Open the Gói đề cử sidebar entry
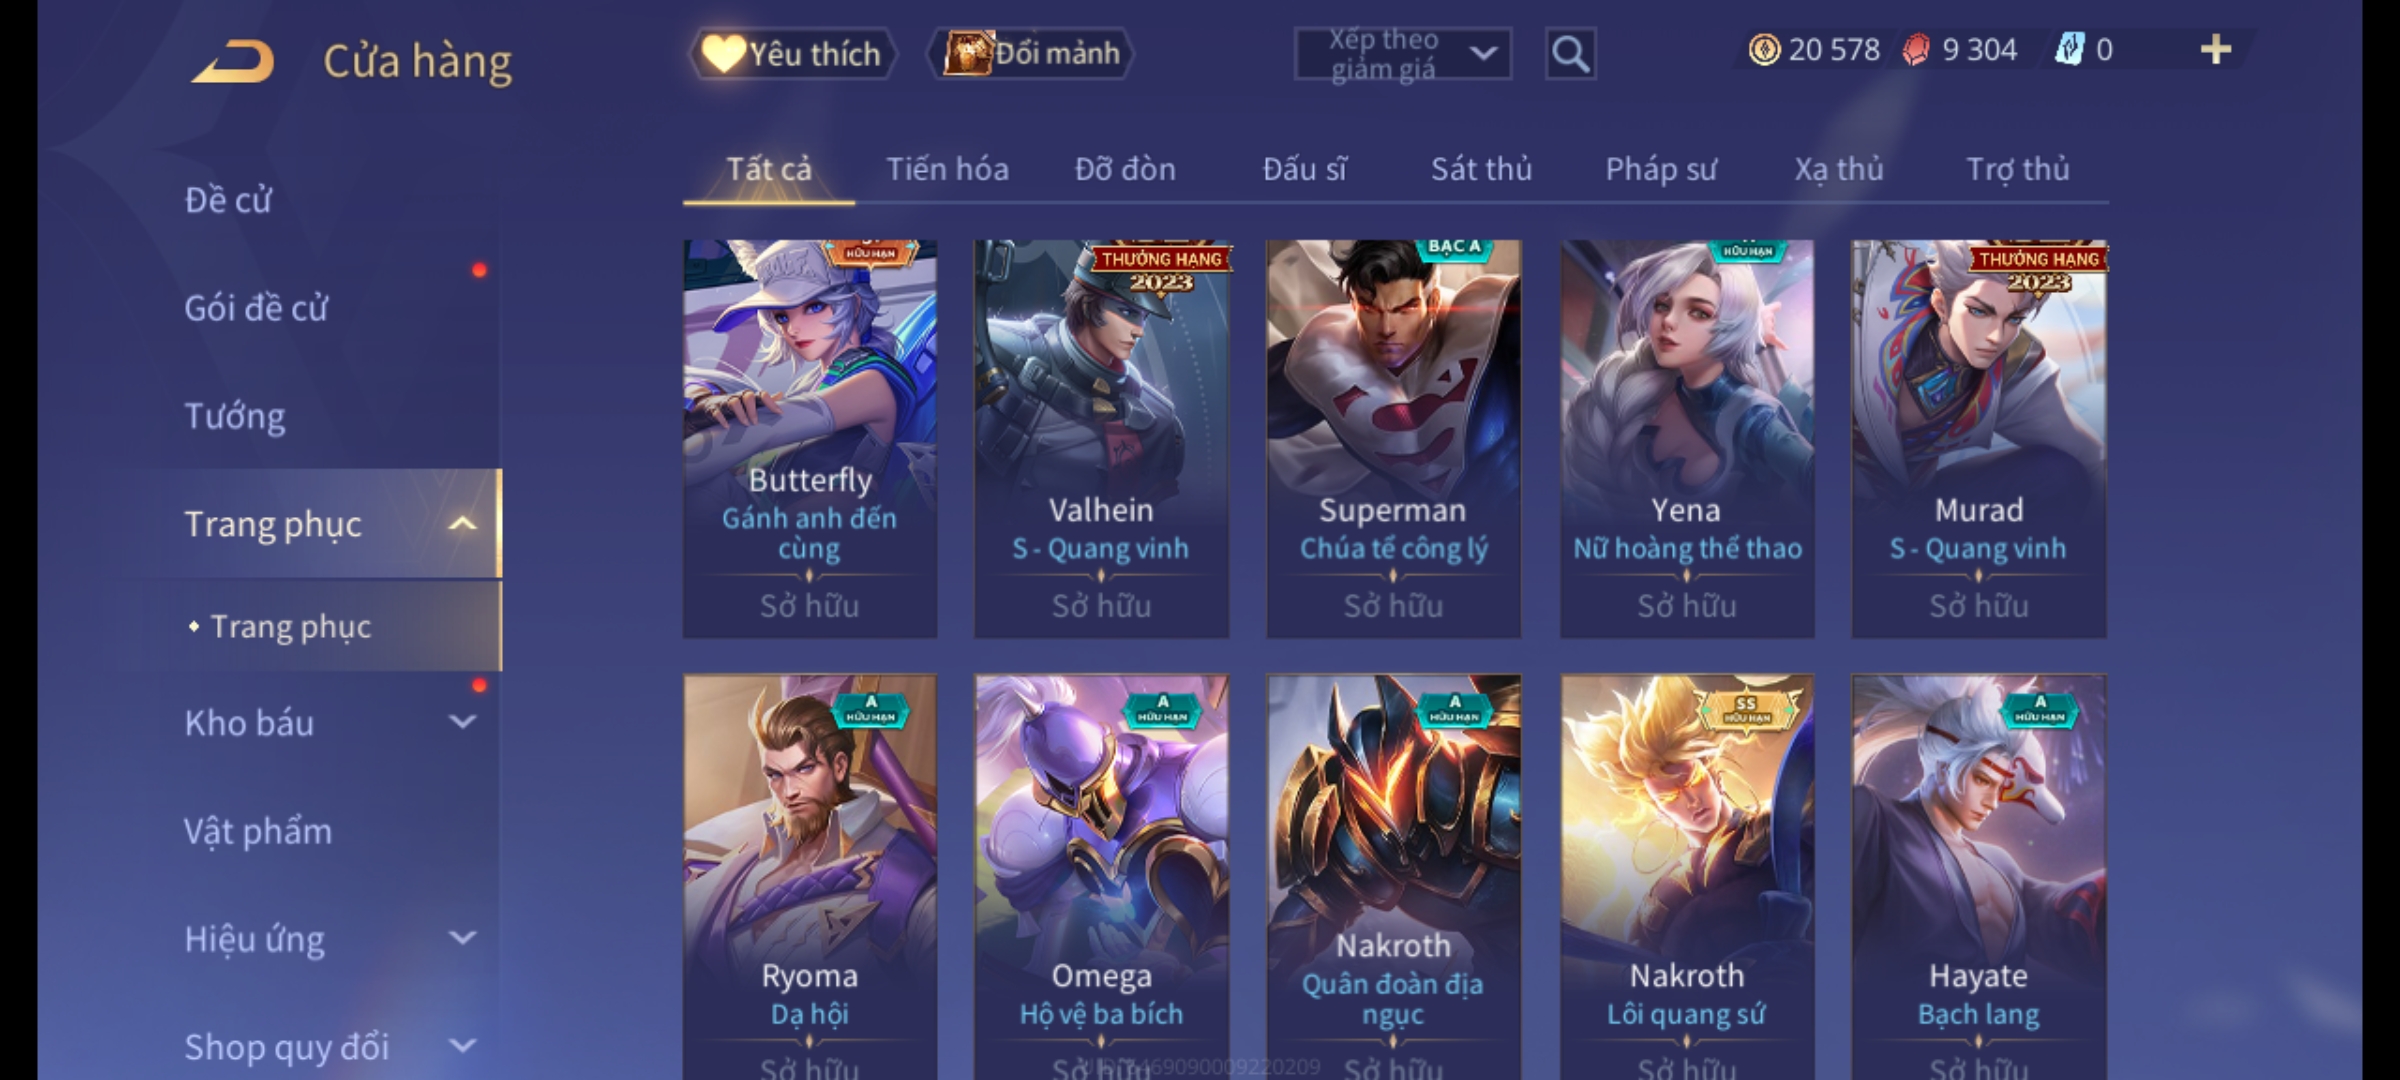This screenshot has width=2400, height=1080. tap(256, 308)
